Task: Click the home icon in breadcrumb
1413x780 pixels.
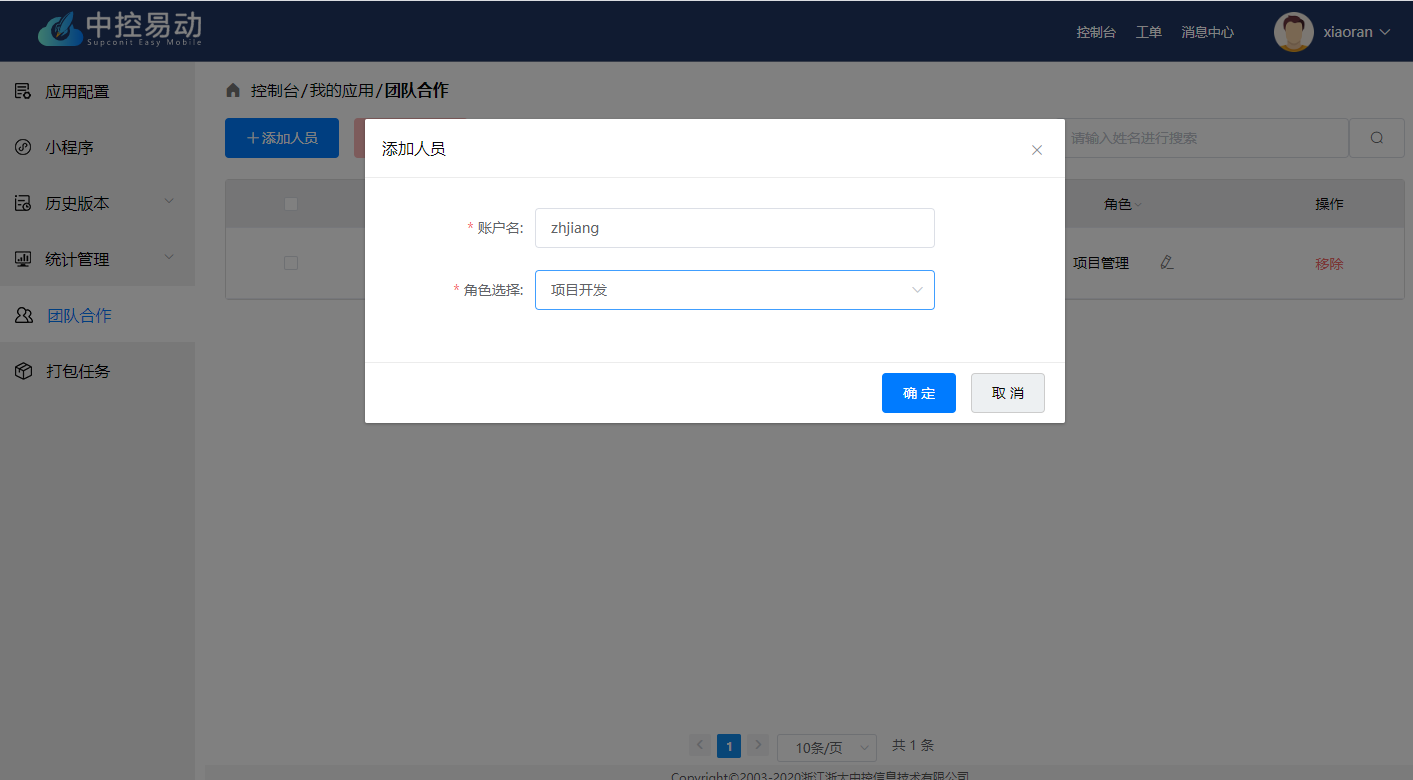Action: point(233,91)
